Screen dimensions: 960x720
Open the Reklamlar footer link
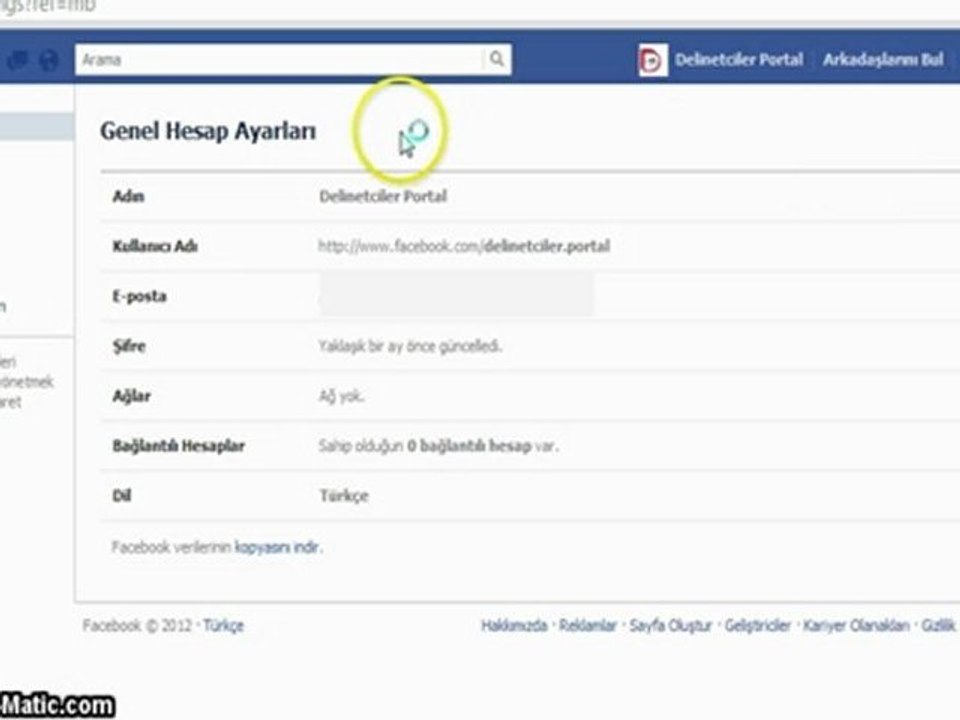[588, 626]
